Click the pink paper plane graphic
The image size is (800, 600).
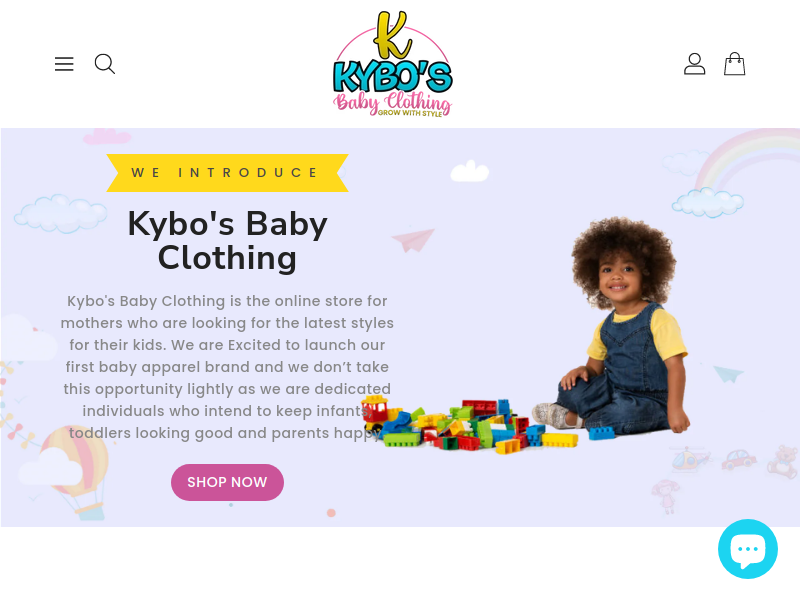click(x=413, y=240)
